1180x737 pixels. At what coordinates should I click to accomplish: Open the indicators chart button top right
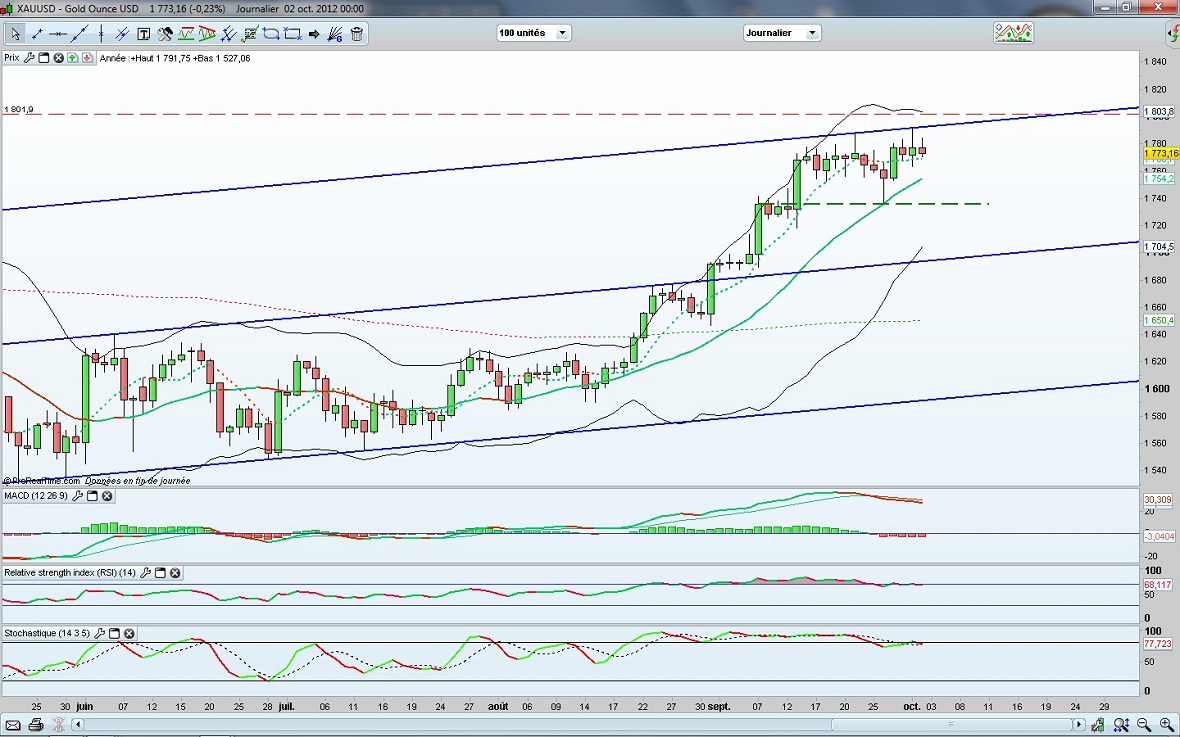[x=1013, y=34]
